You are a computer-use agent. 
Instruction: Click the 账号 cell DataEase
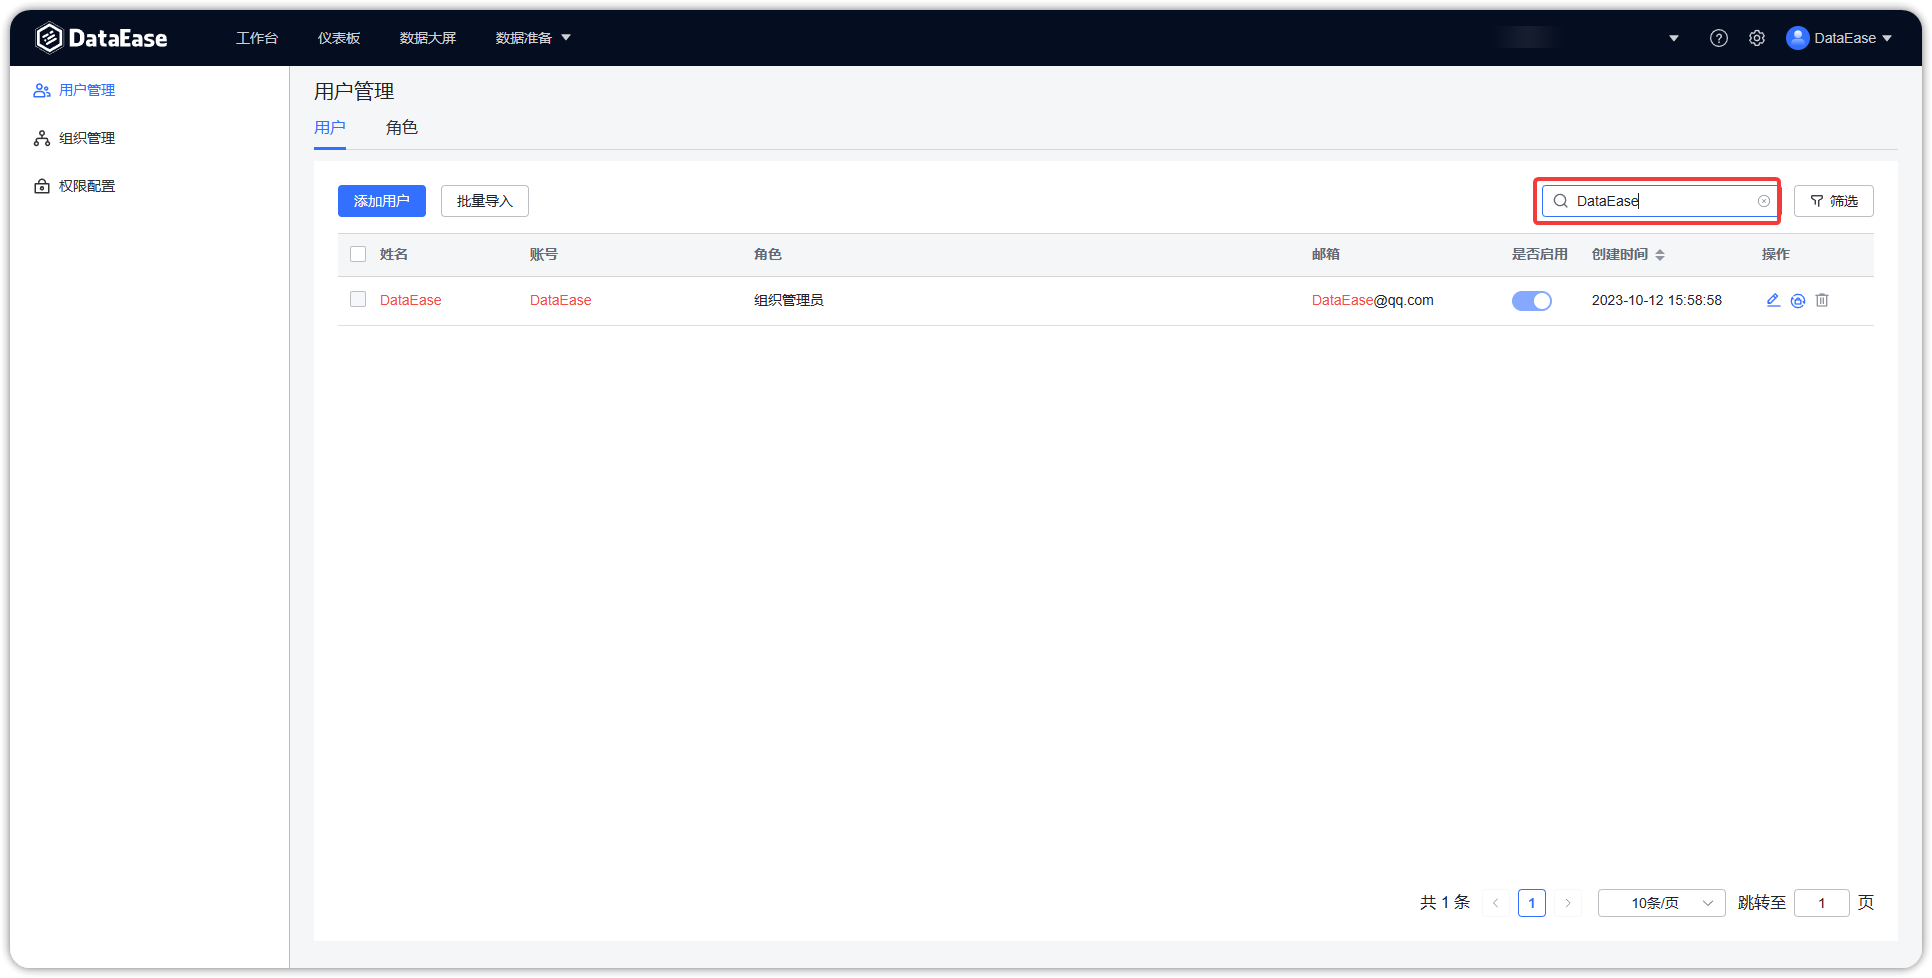pyautogui.click(x=561, y=300)
